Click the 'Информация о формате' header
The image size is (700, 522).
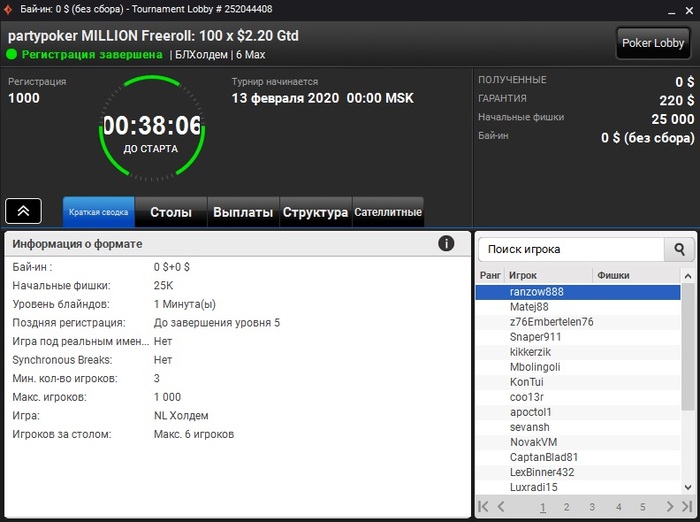[x=77, y=244]
